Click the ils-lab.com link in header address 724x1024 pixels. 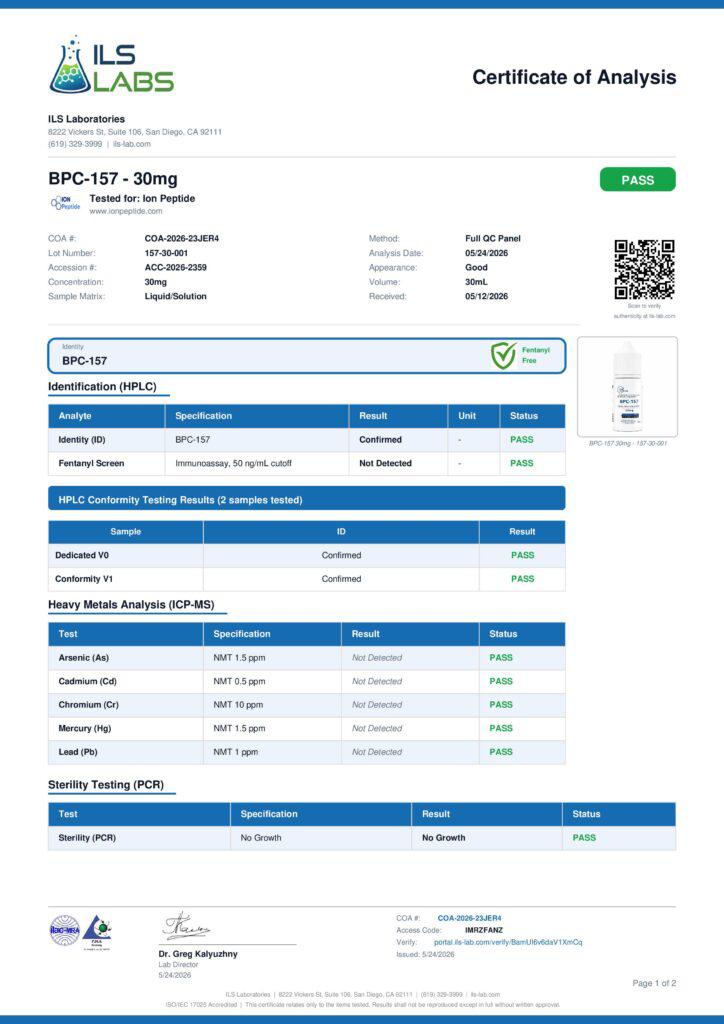132,144
